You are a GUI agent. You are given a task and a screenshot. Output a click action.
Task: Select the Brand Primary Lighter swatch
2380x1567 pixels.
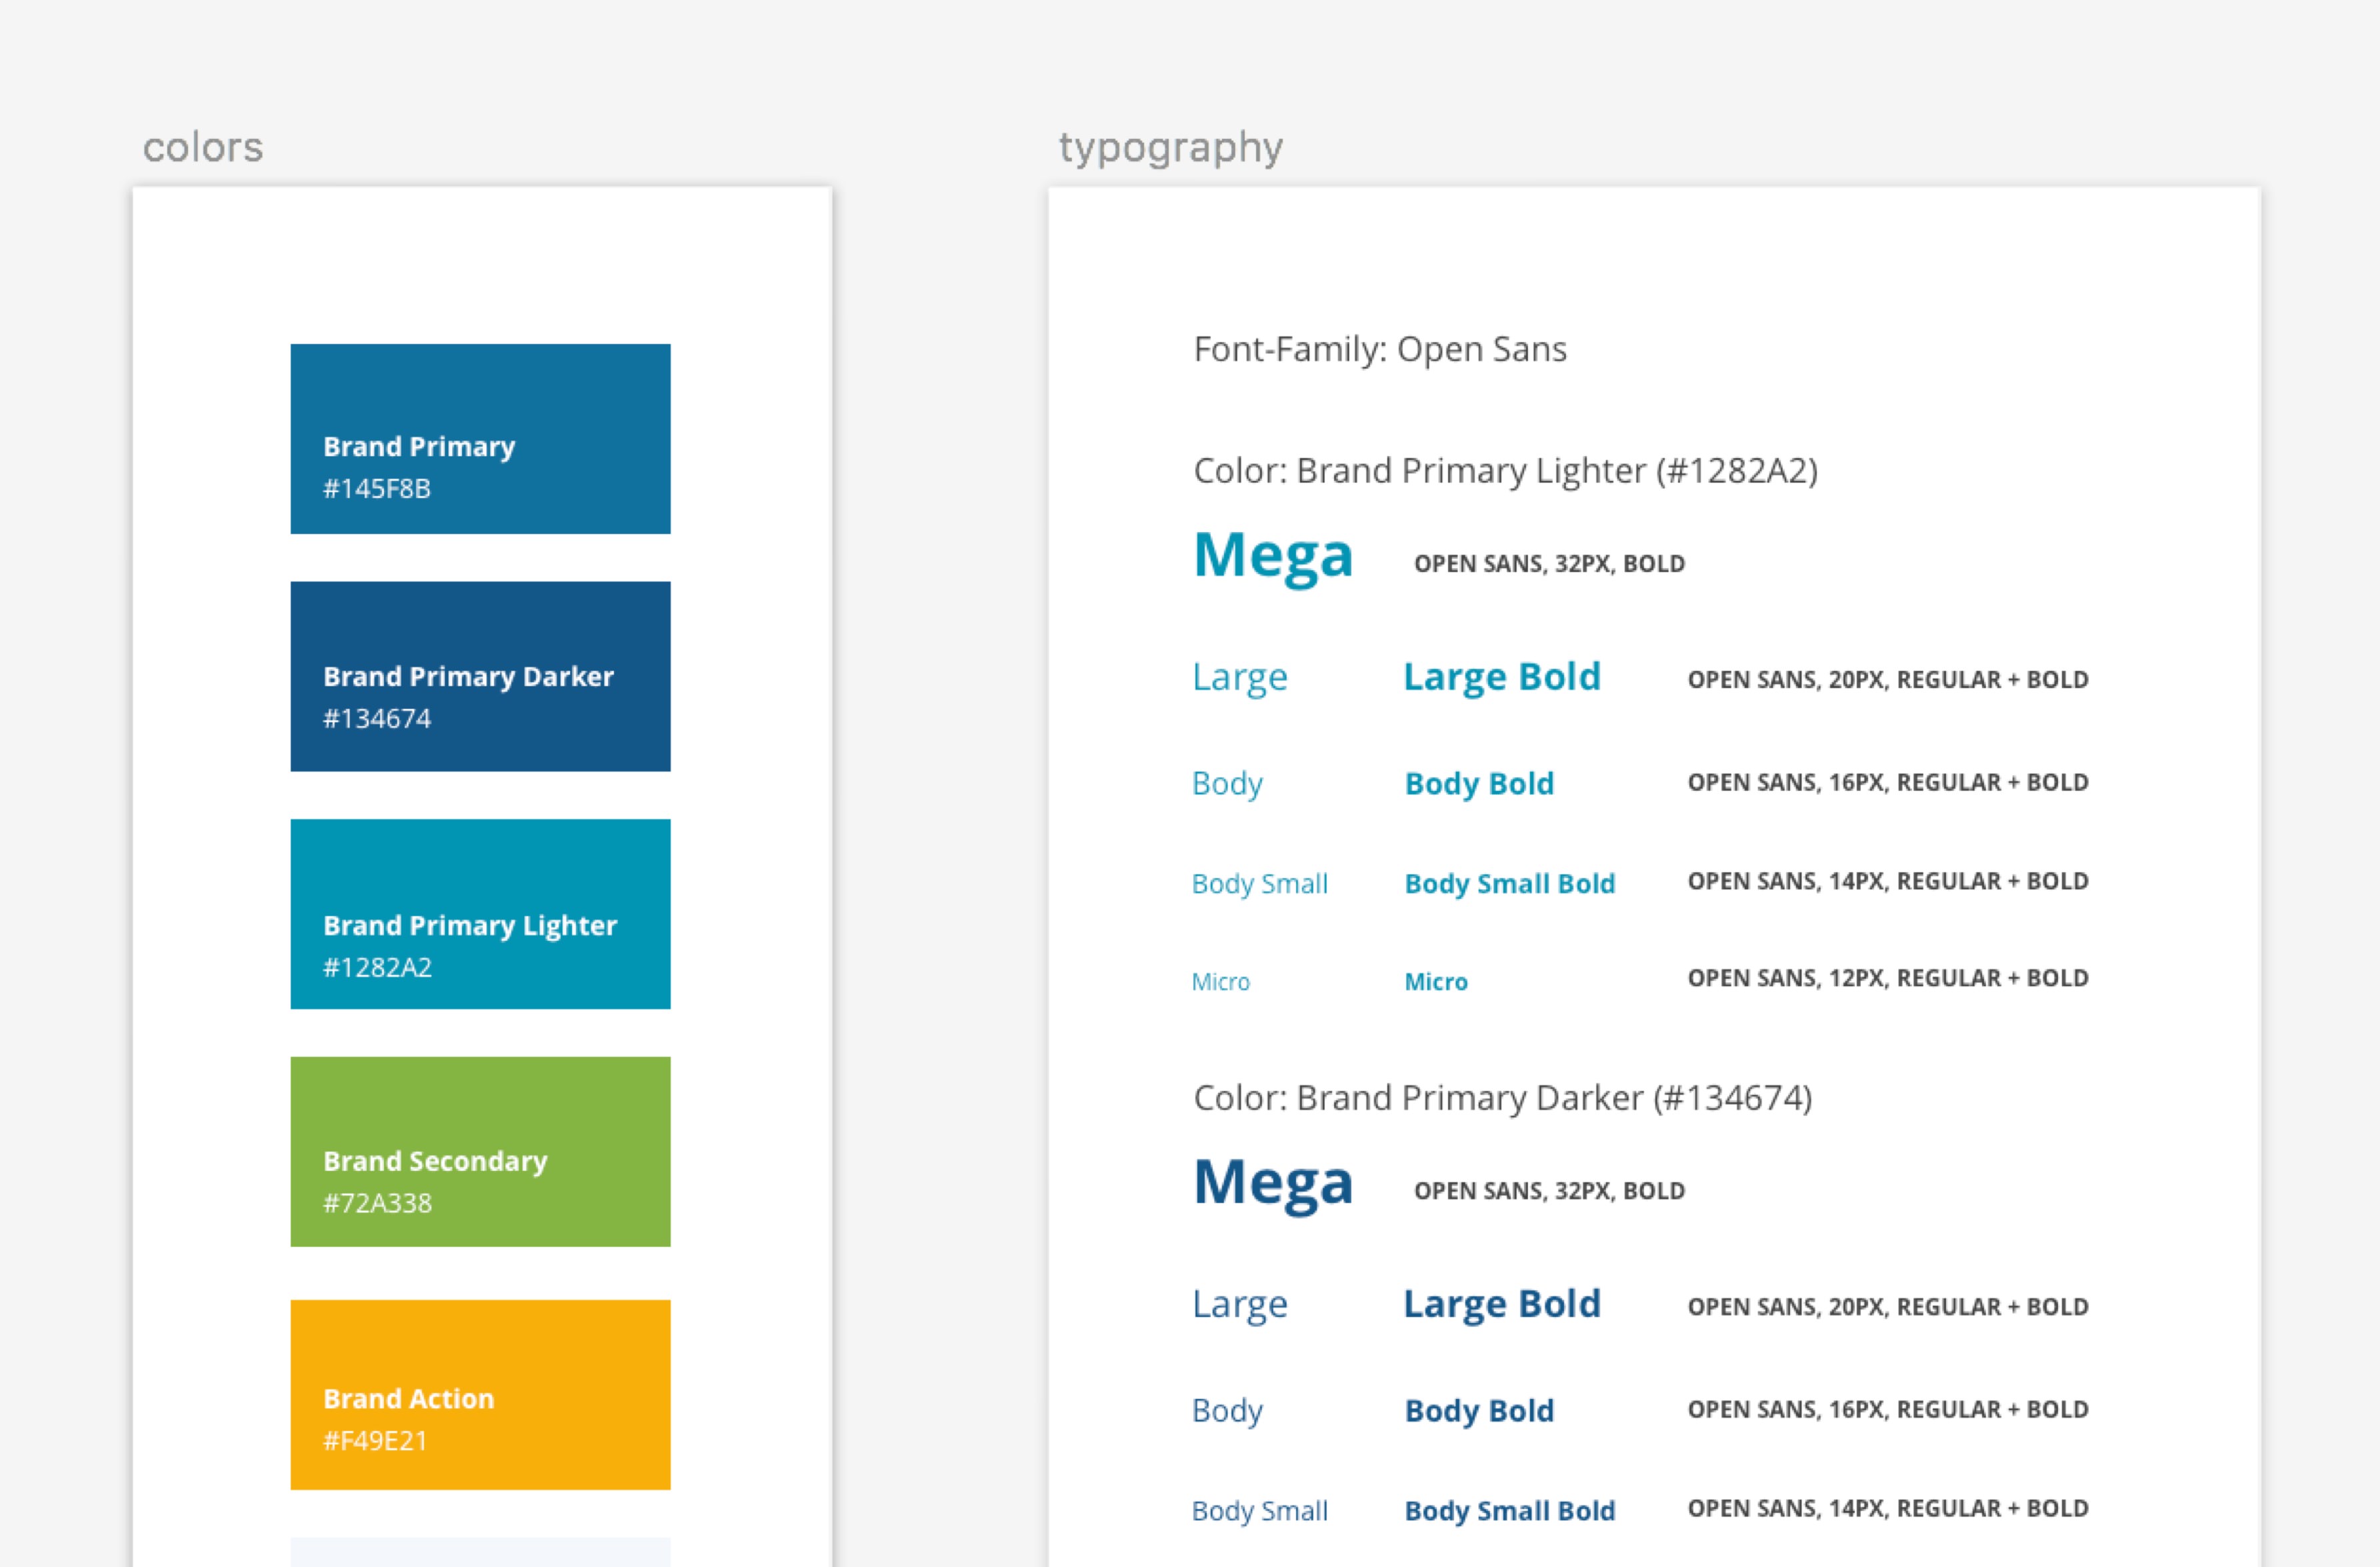point(480,914)
